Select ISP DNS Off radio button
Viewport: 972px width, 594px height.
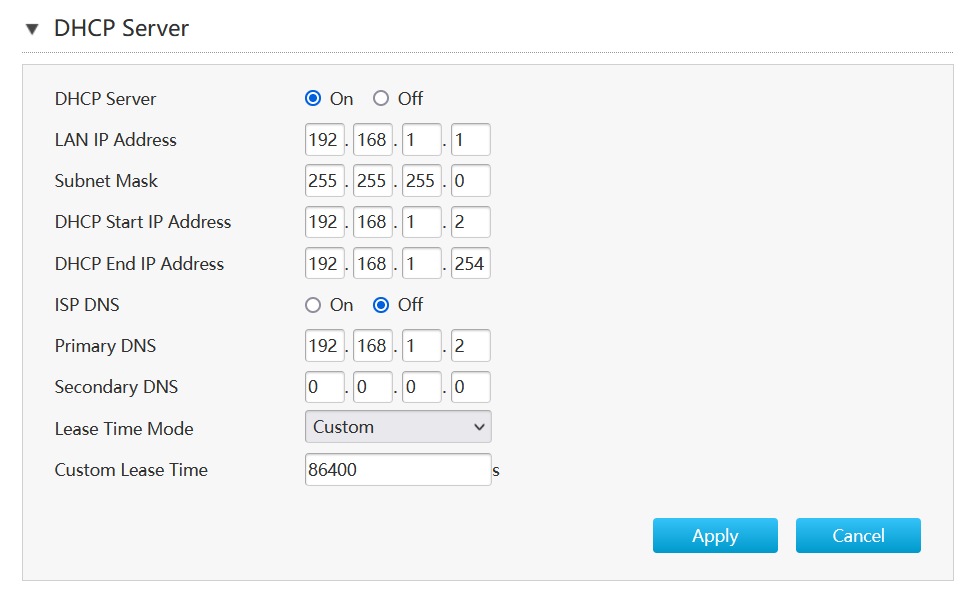tap(381, 305)
